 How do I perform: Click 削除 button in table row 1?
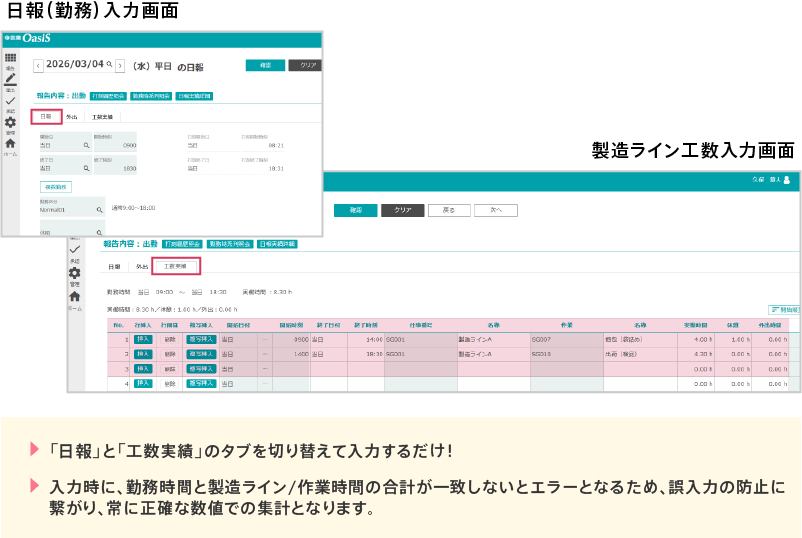(x=170, y=340)
